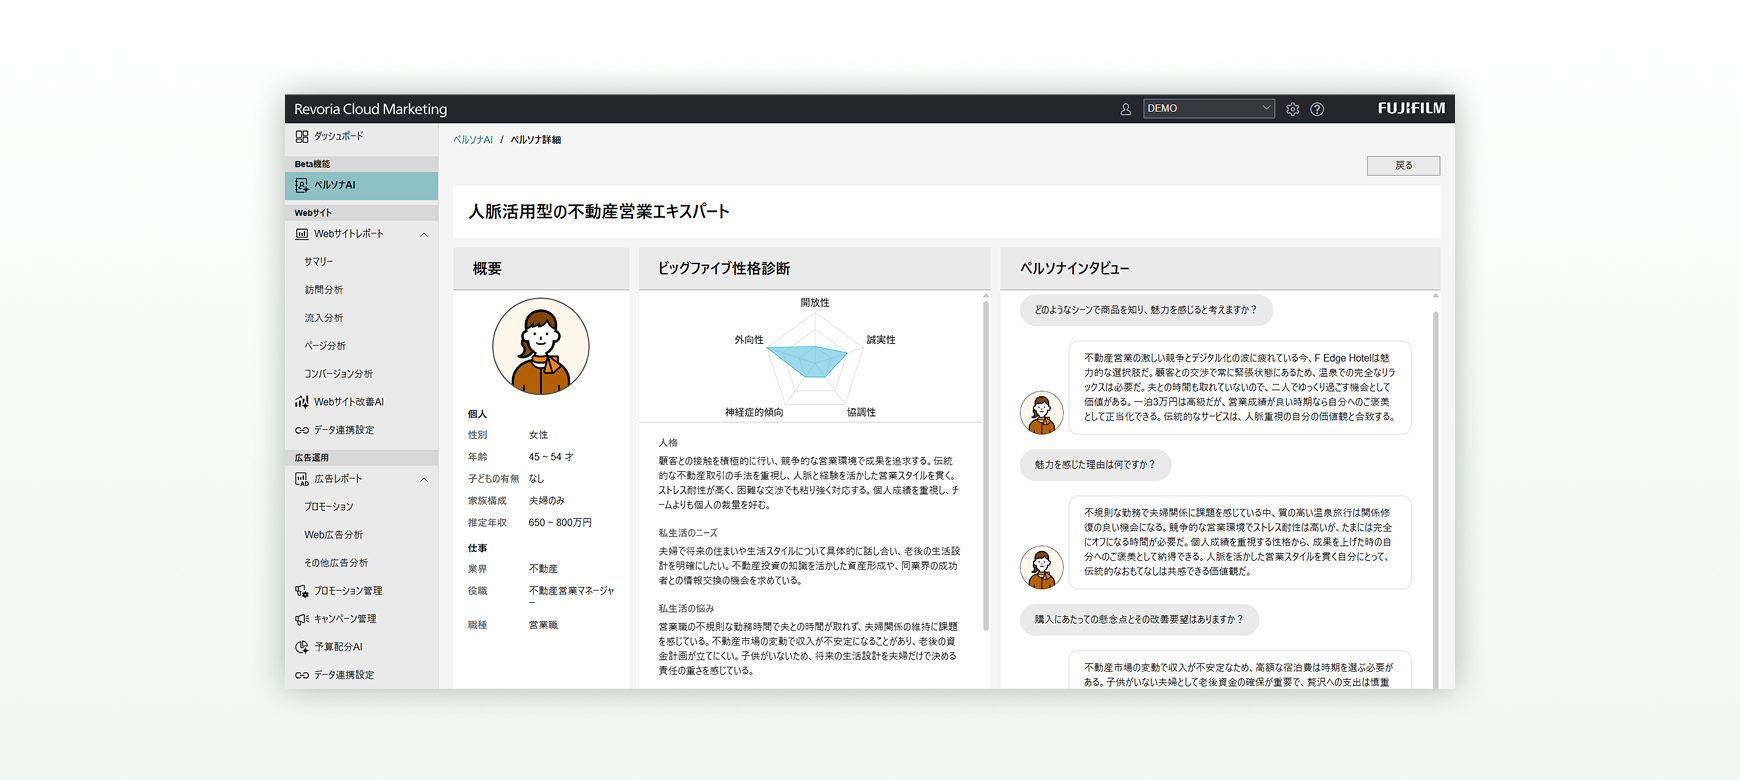Viewport: 1740px width, 780px height.
Task: Click the user account icon in header
Action: [x=1125, y=109]
